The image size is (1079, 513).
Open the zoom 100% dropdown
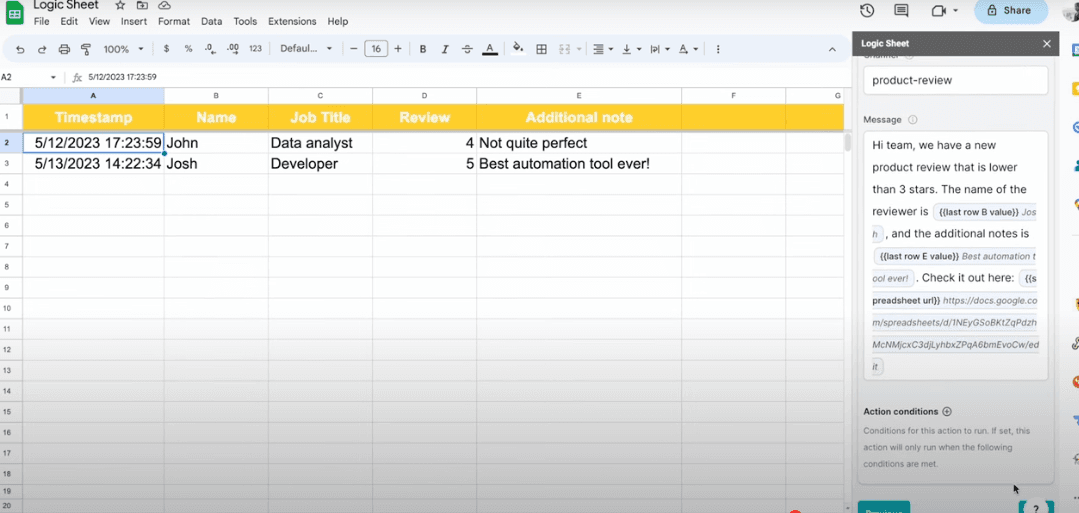(124, 49)
